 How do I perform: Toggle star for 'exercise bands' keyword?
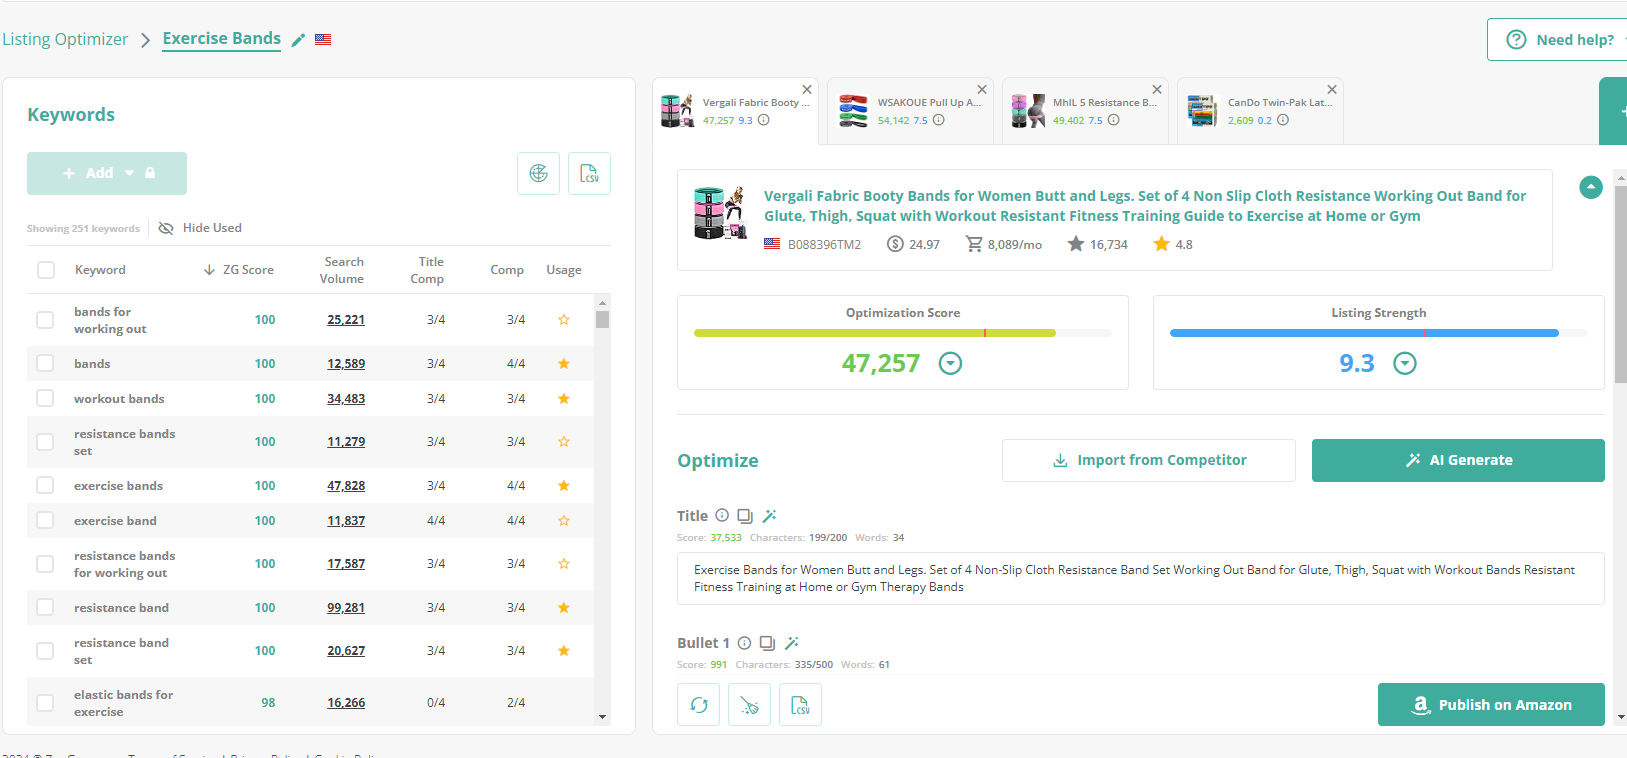click(x=564, y=486)
